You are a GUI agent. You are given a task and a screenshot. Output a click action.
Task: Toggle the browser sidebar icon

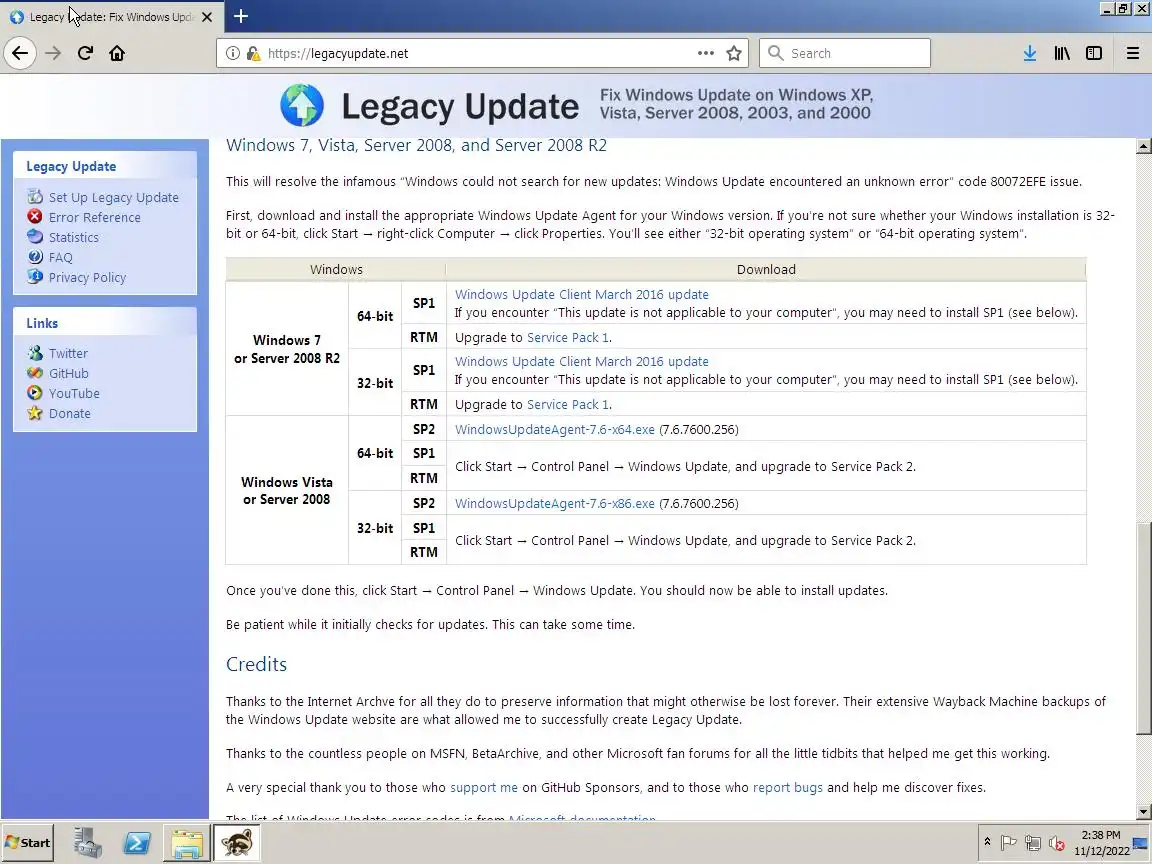tap(1094, 53)
